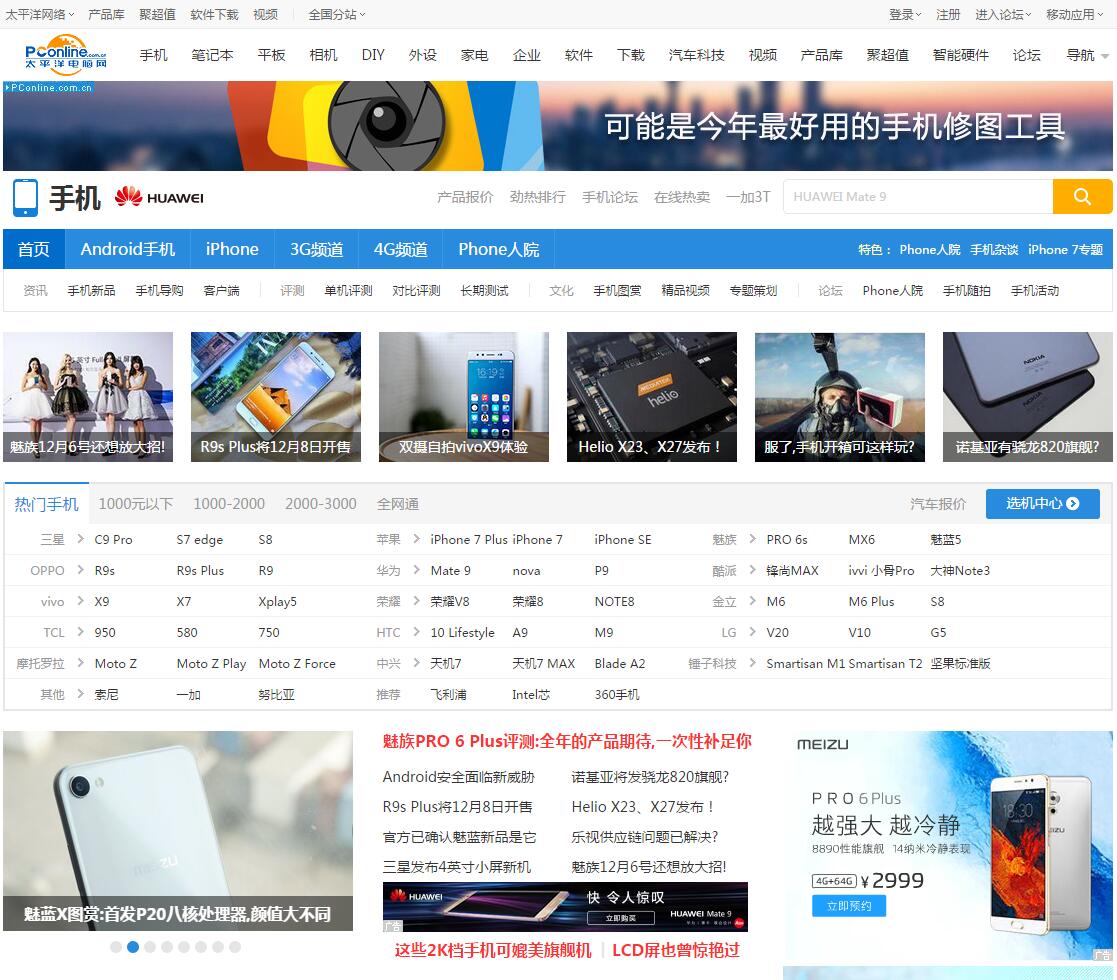Click the orange search magnifier button
Image resolution: width=1117 pixels, height=980 pixels.
[x=1082, y=197]
